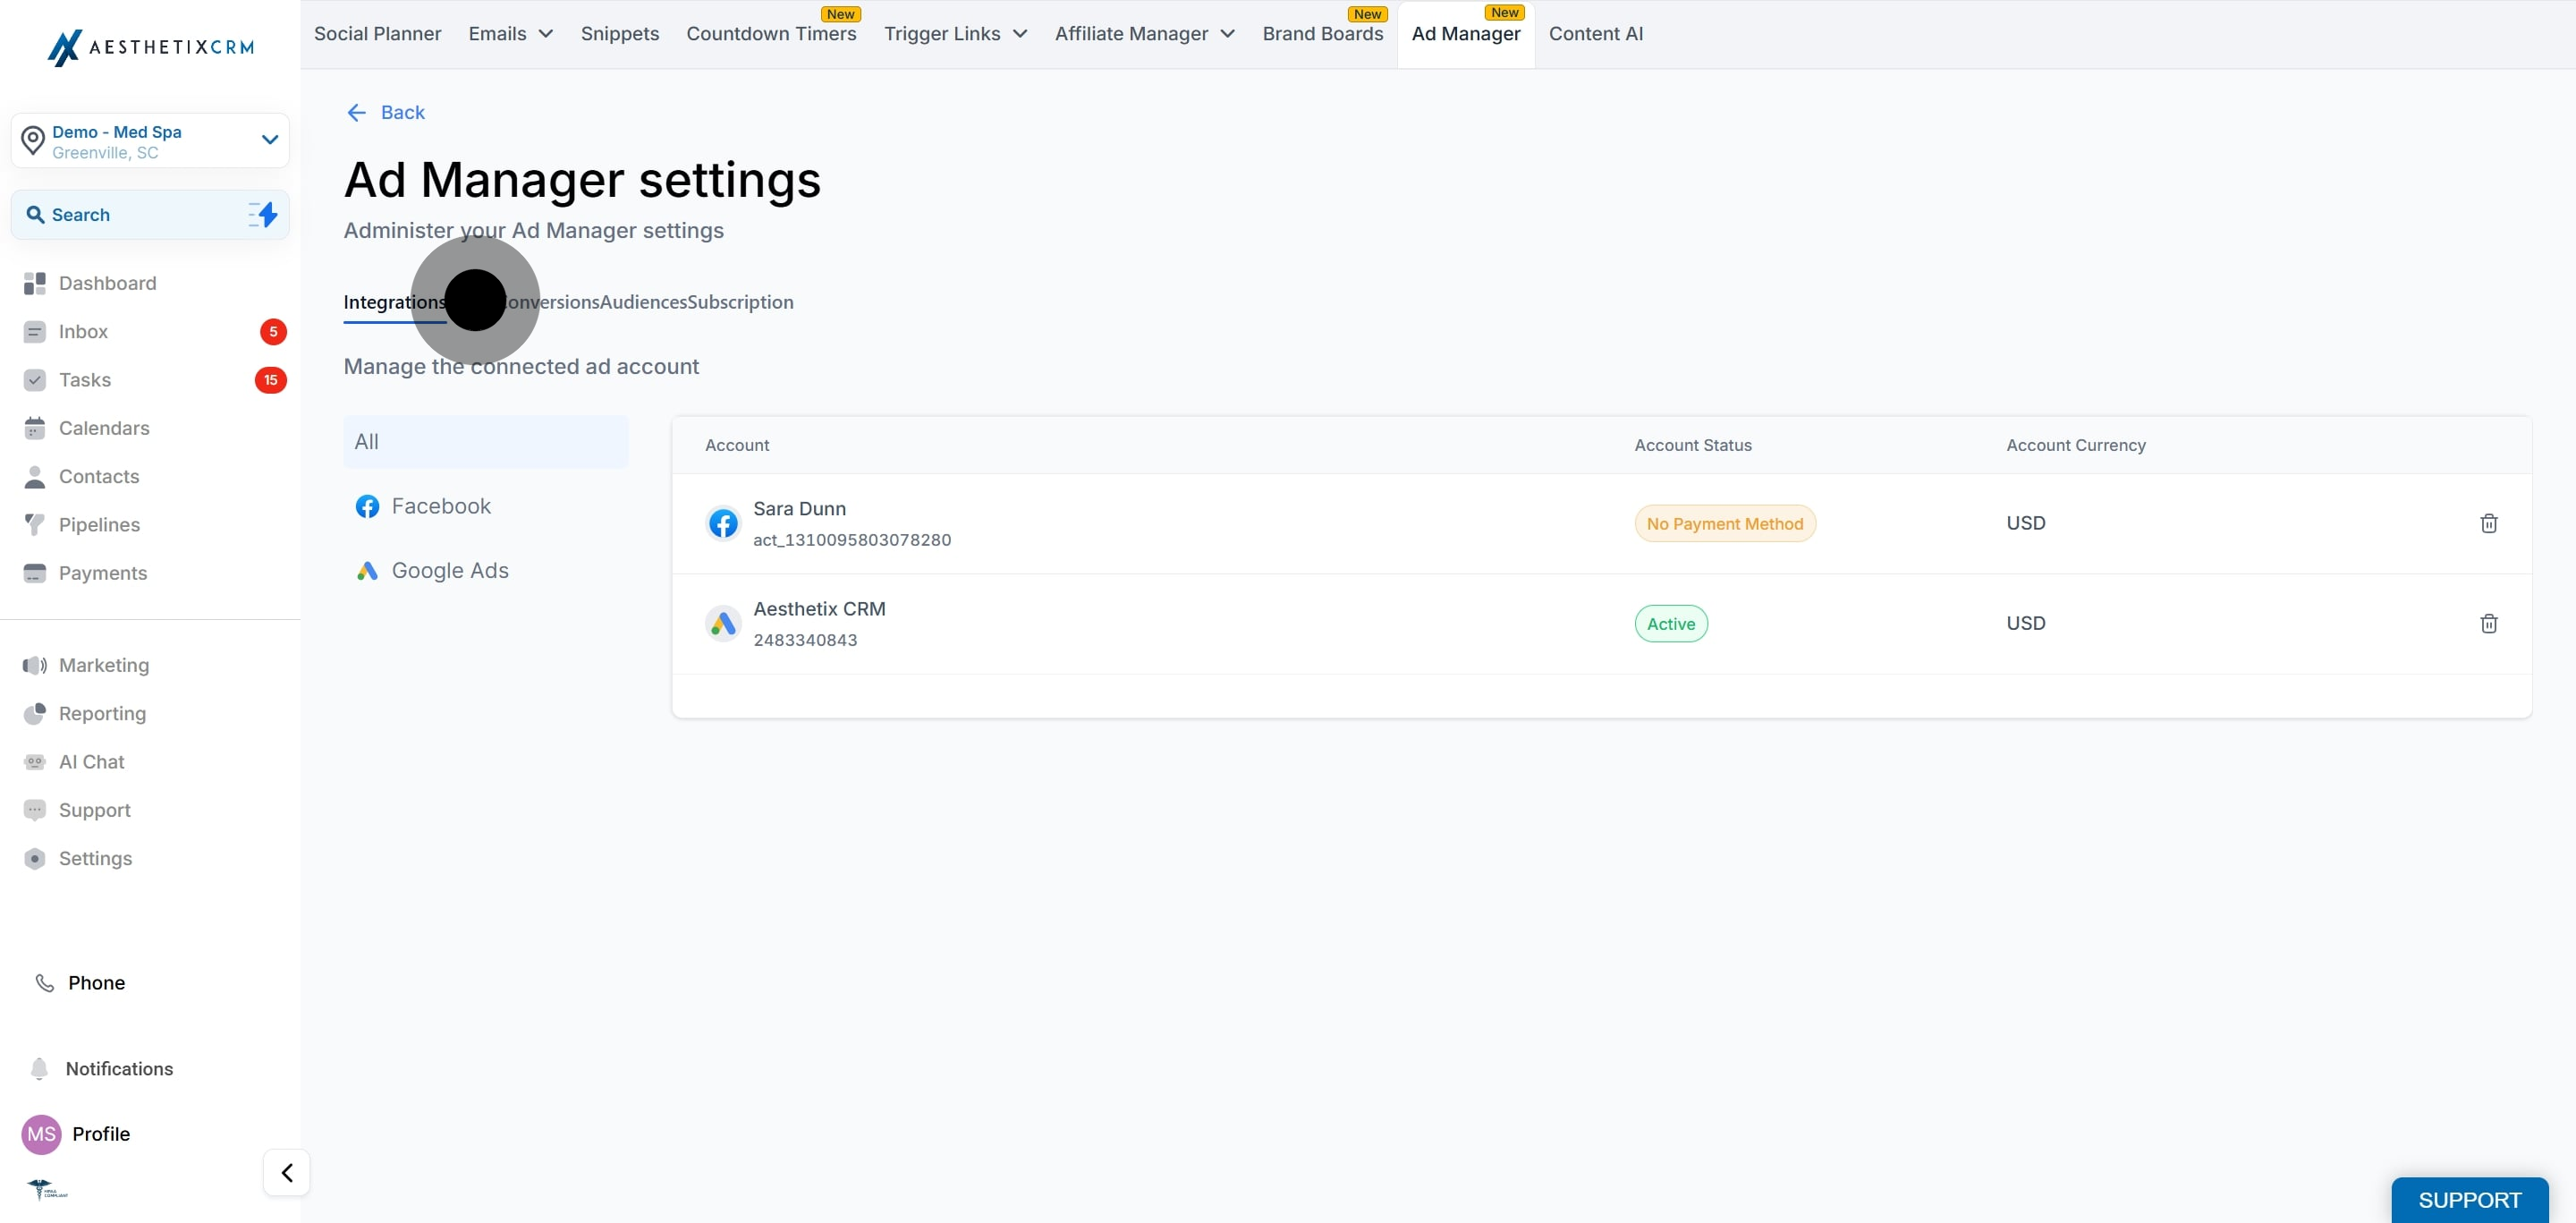Image resolution: width=2576 pixels, height=1223 pixels.
Task: Open Pipelines from the sidebar
Action: [x=99, y=524]
